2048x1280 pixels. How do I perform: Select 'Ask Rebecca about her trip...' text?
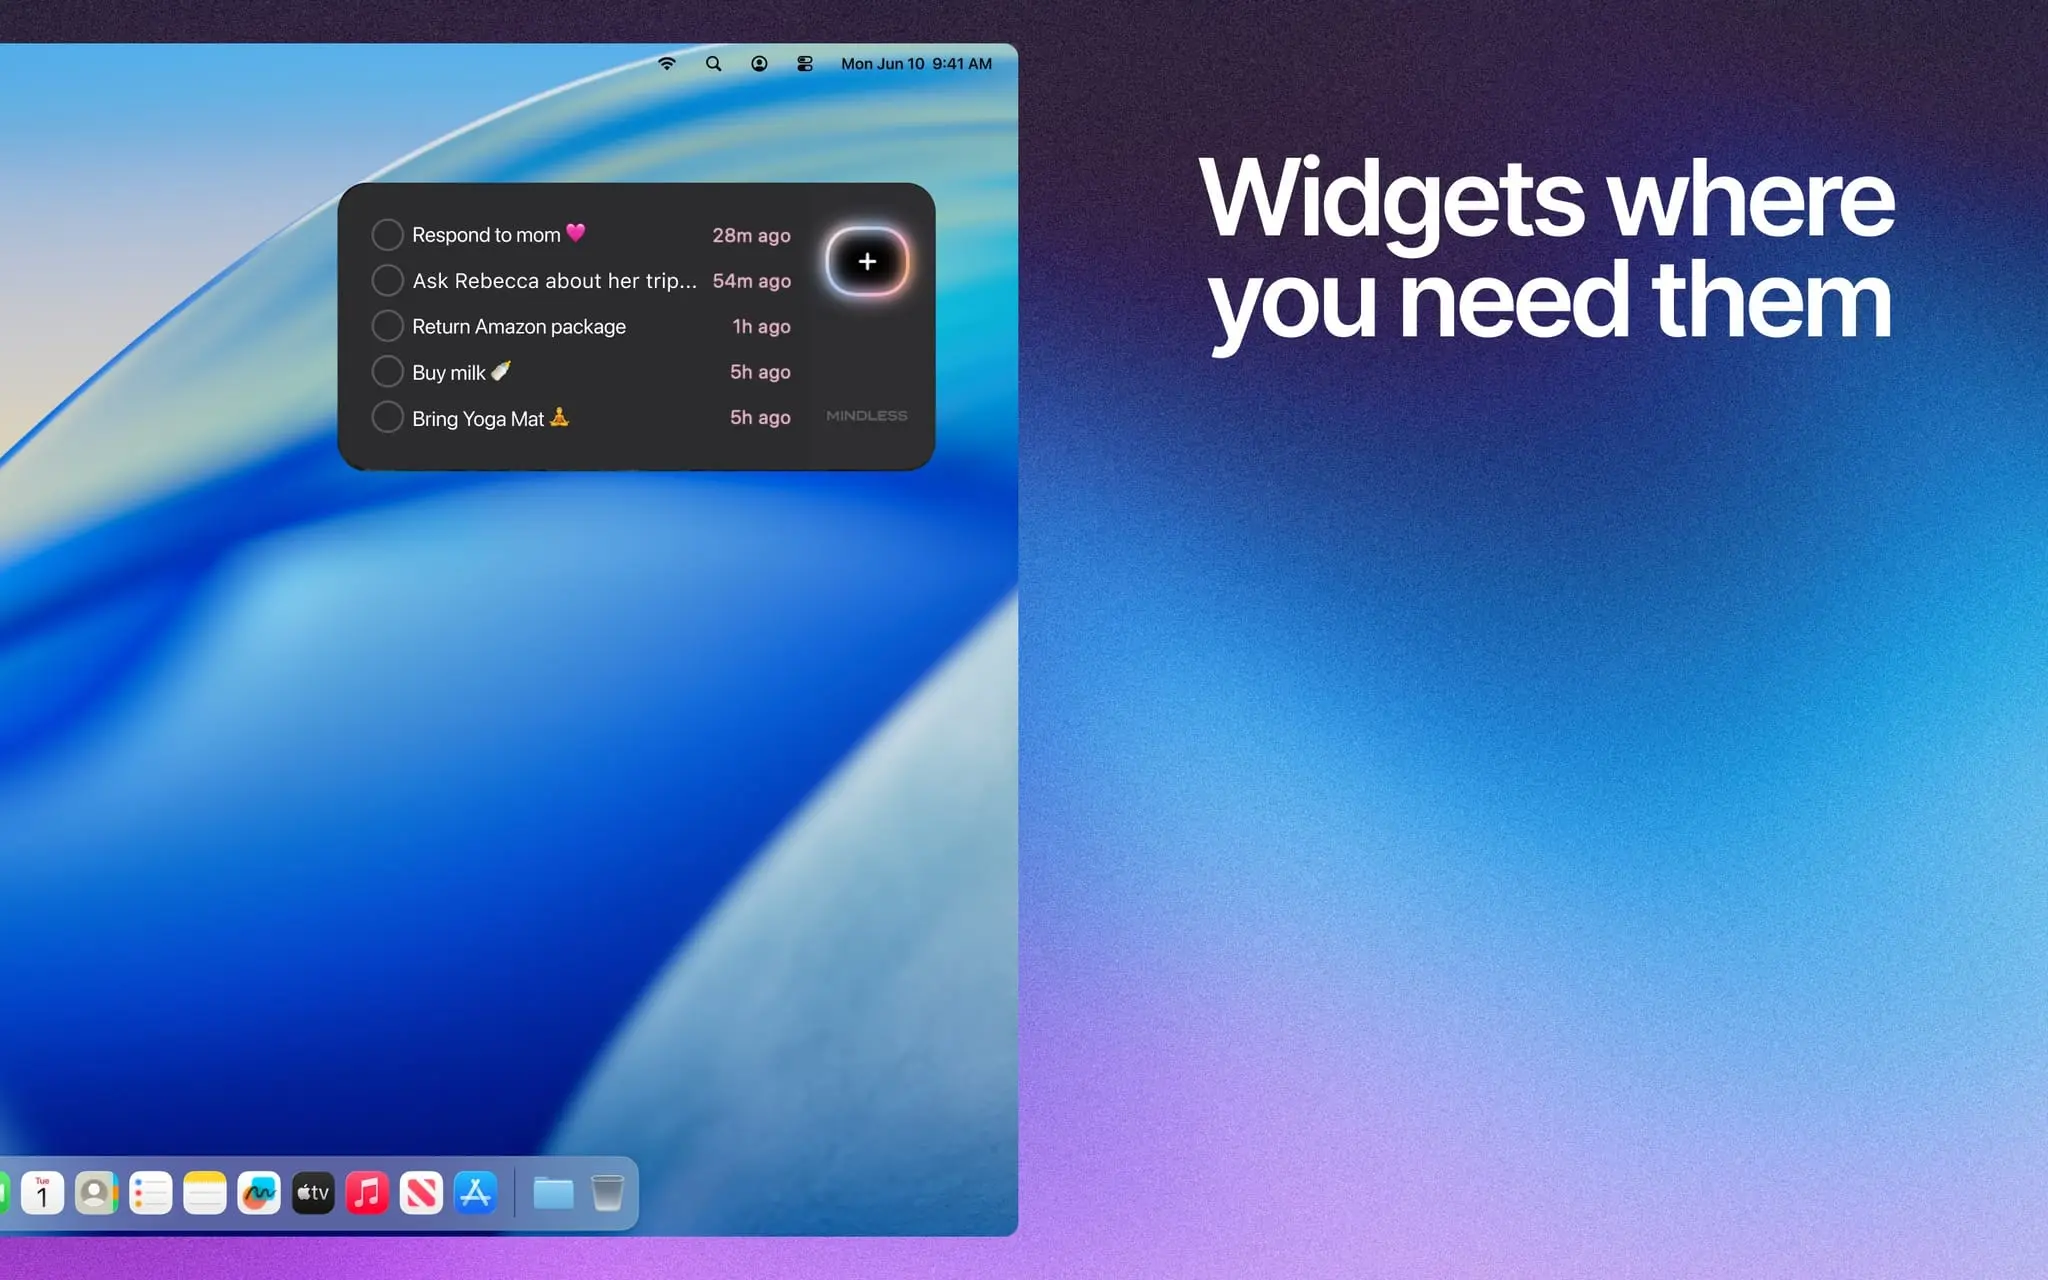point(555,281)
